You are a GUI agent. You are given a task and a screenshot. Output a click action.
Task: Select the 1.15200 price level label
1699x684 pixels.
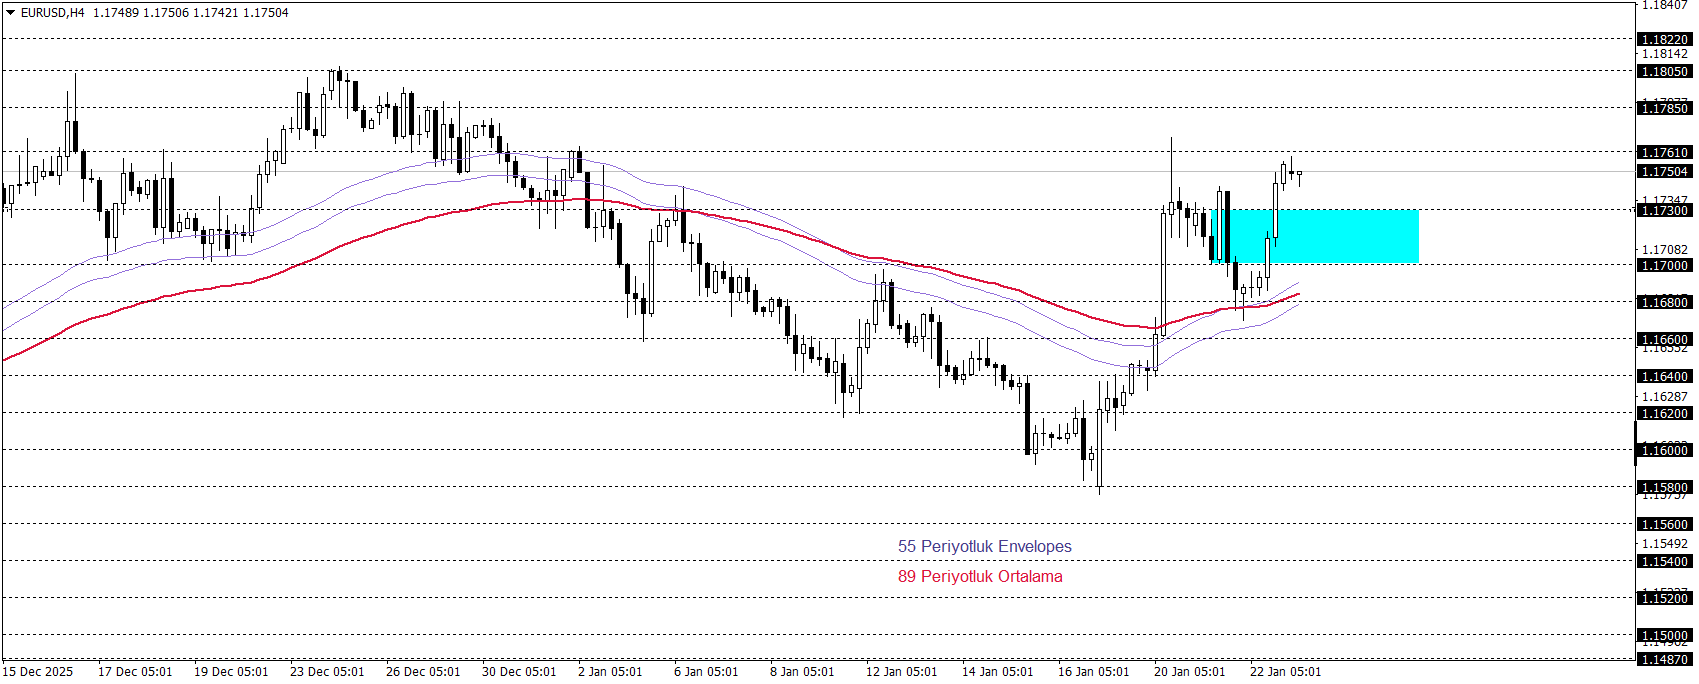click(1664, 599)
